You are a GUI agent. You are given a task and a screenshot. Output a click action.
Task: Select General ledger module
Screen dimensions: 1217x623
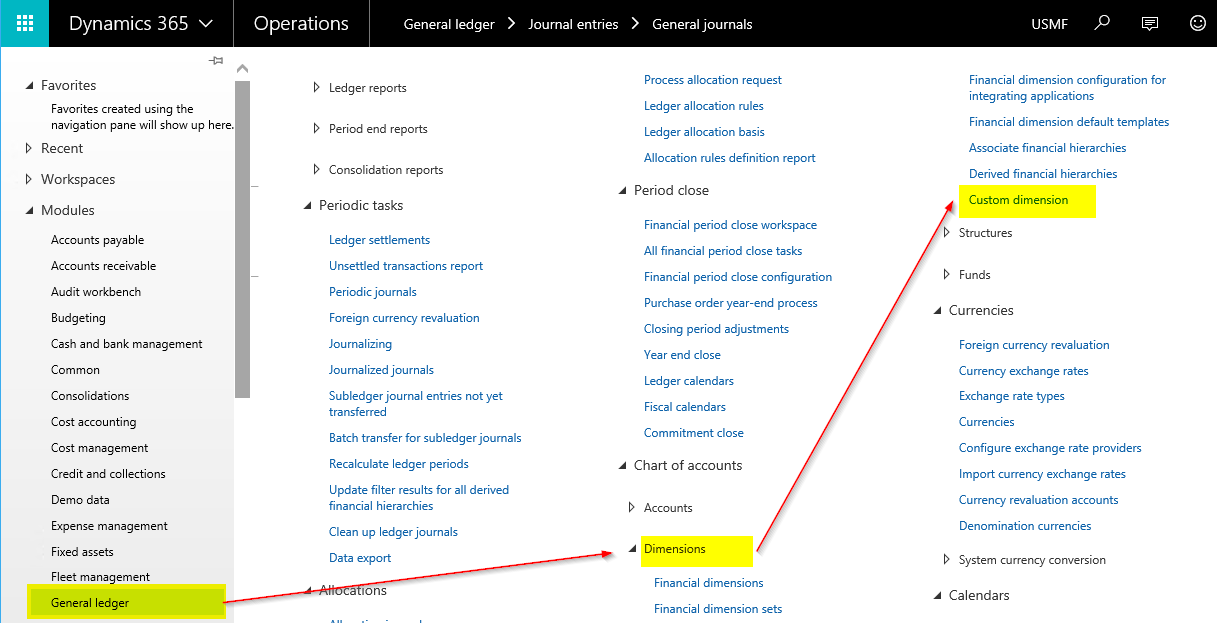tap(126, 603)
